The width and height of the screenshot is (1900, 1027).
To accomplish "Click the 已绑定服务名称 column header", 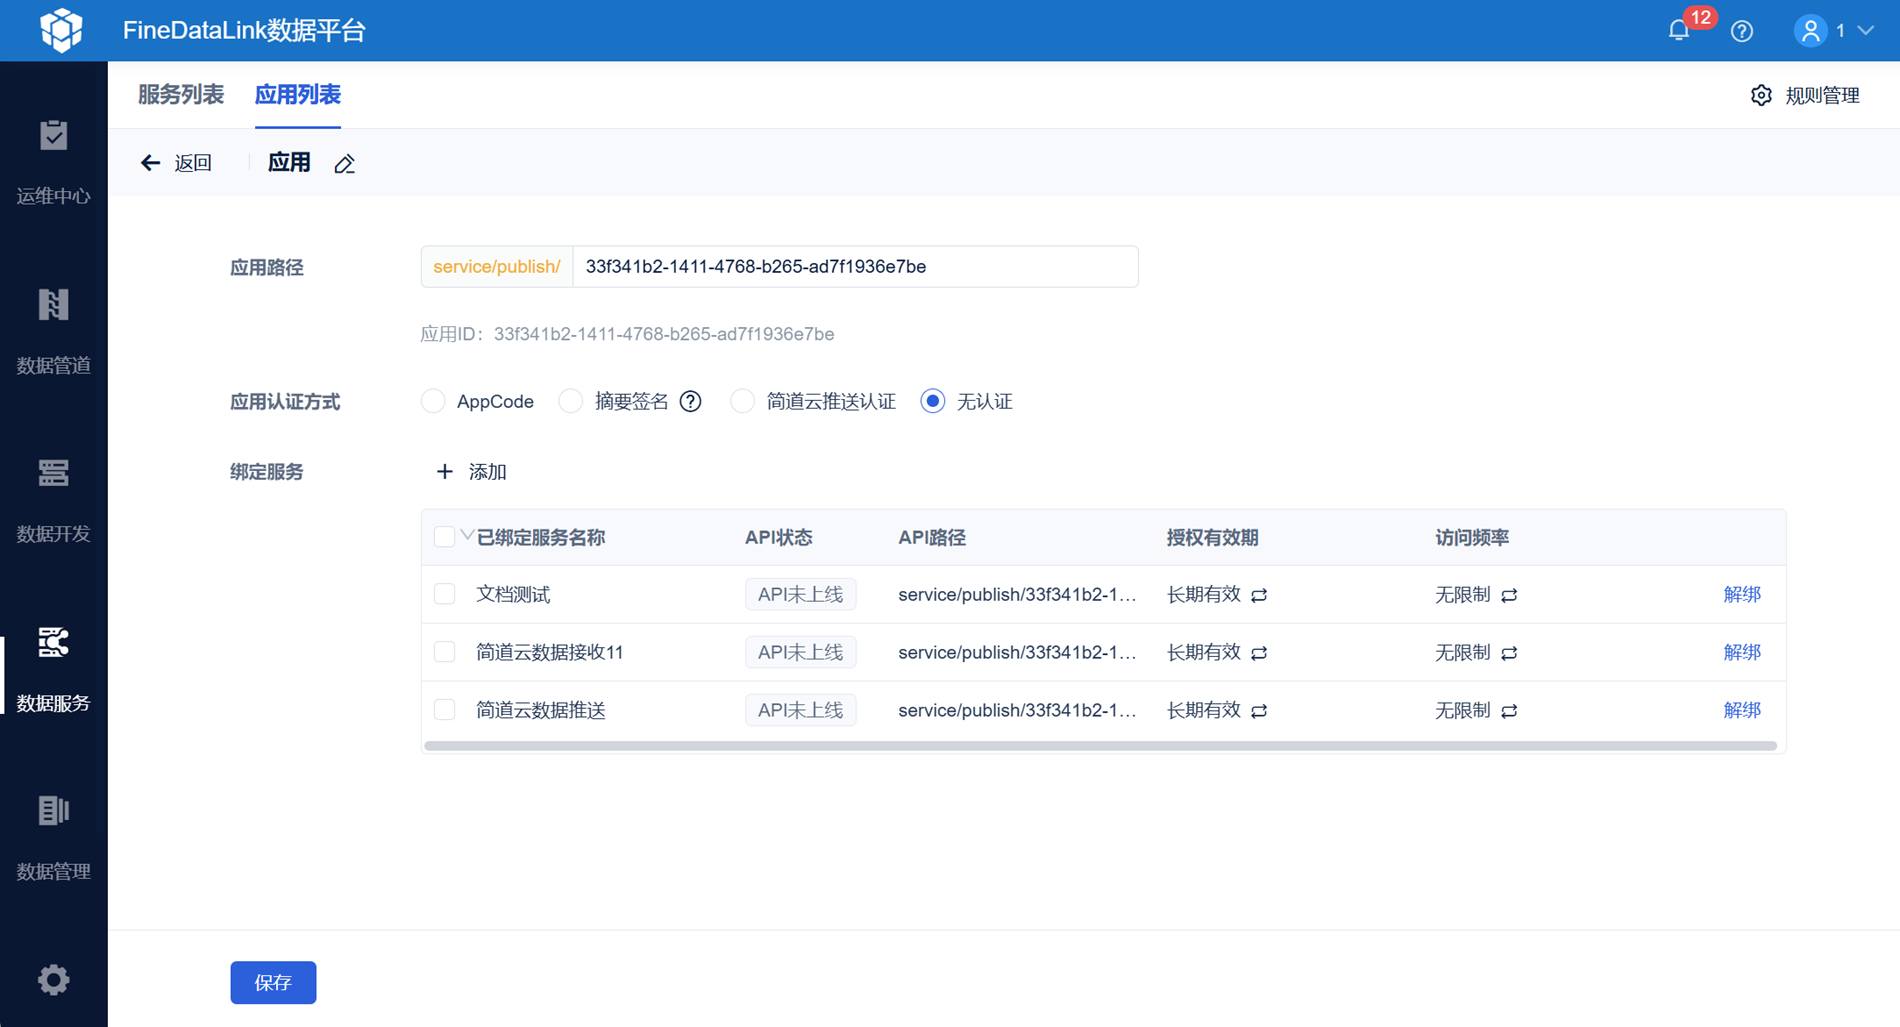I will (541, 538).
